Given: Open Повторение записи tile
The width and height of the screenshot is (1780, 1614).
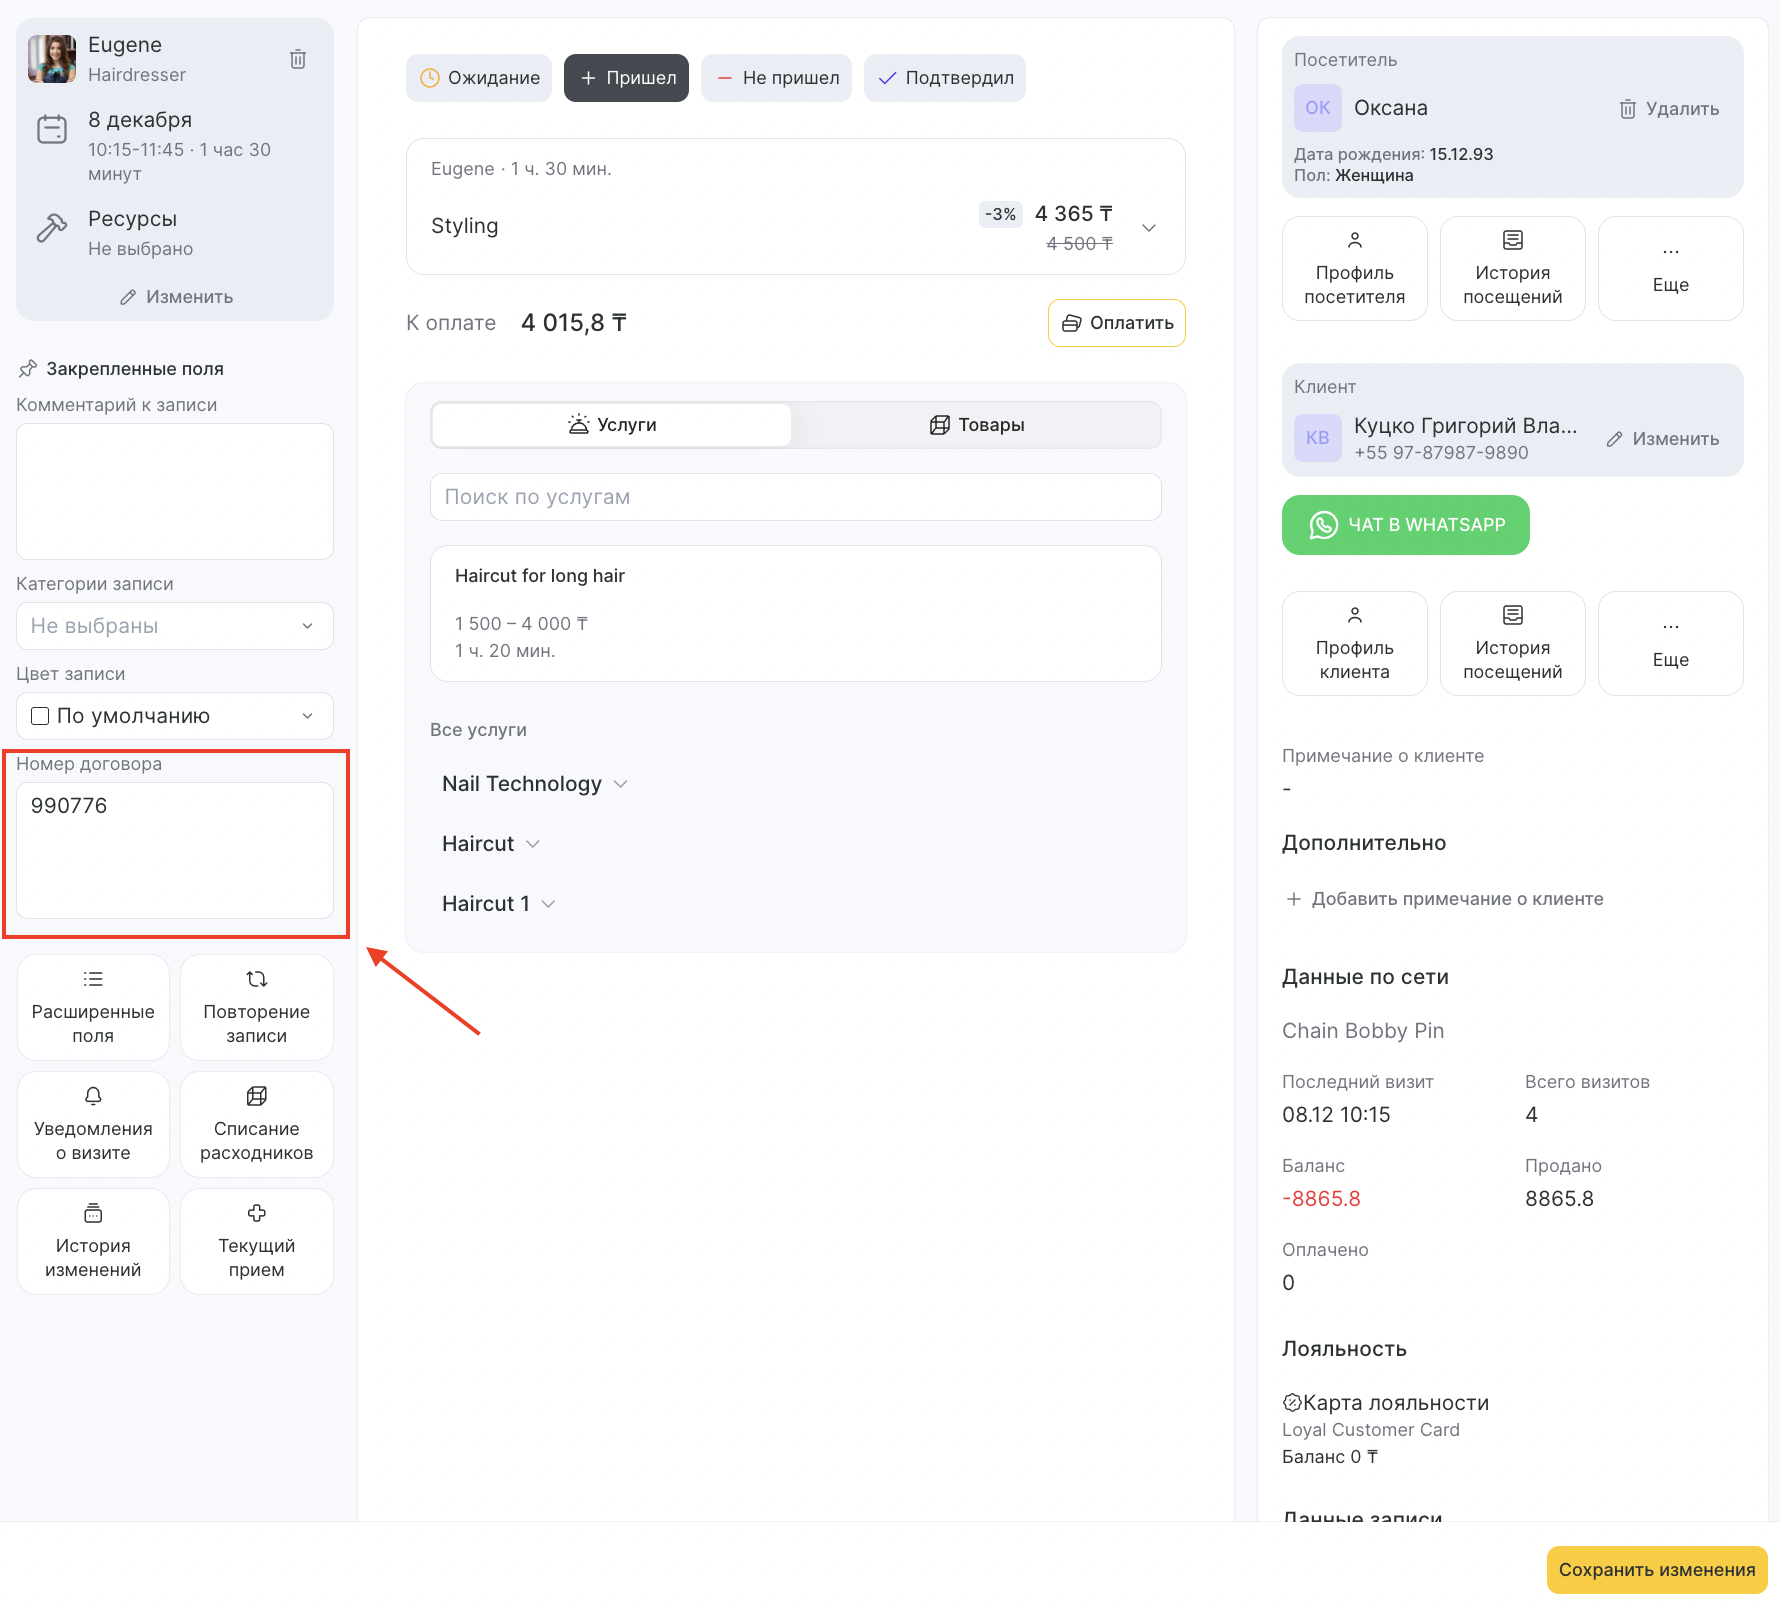Looking at the screenshot, I should click(x=256, y=1007).
